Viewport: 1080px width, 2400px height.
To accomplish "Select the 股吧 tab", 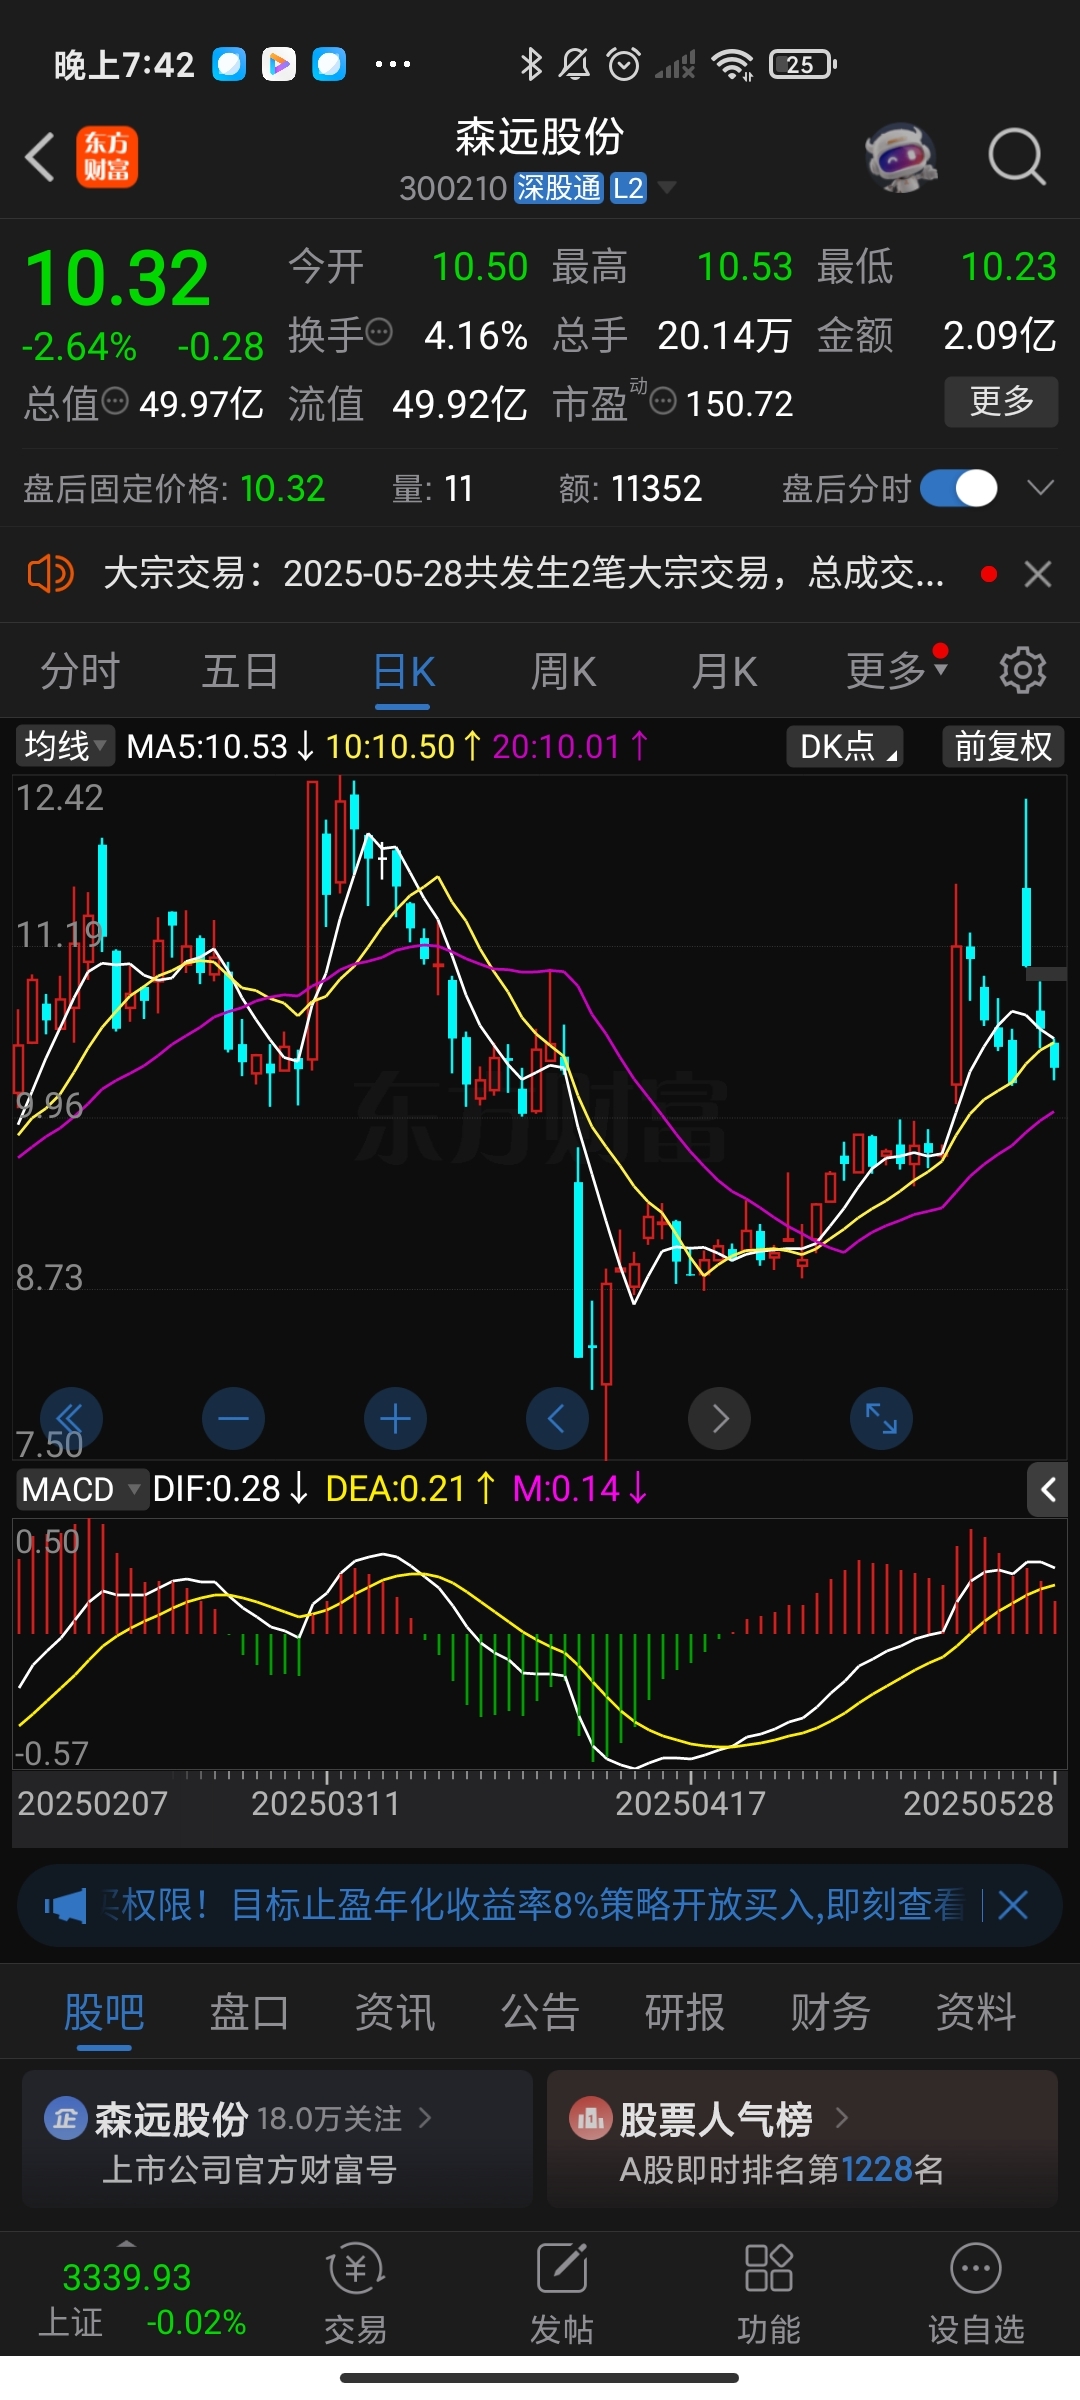I will coord(104,2012).
